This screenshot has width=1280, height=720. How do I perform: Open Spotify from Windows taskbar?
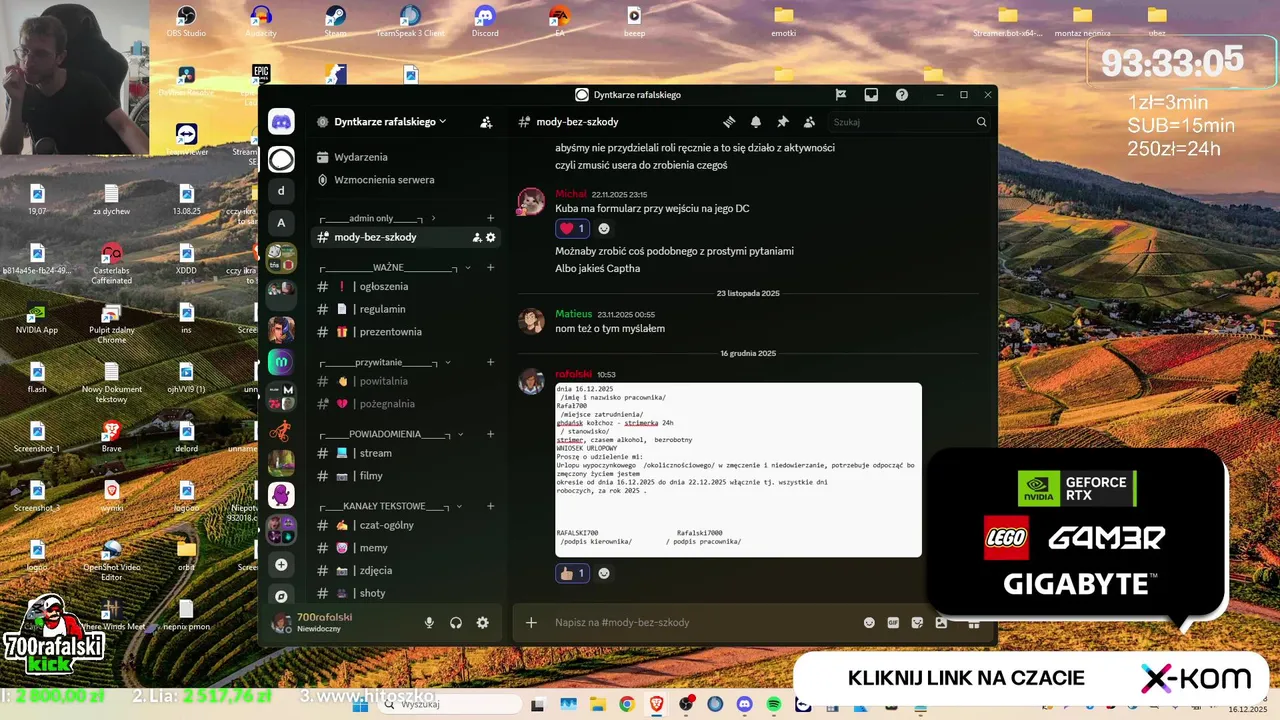point(774,704)
